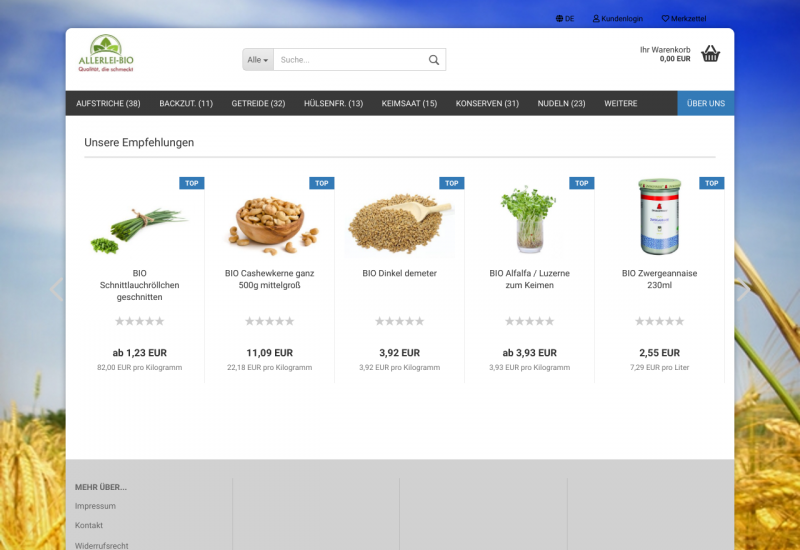Open the shopping basket icon
This screenshot has width=800, height=550.
click(x=710, y=54)
